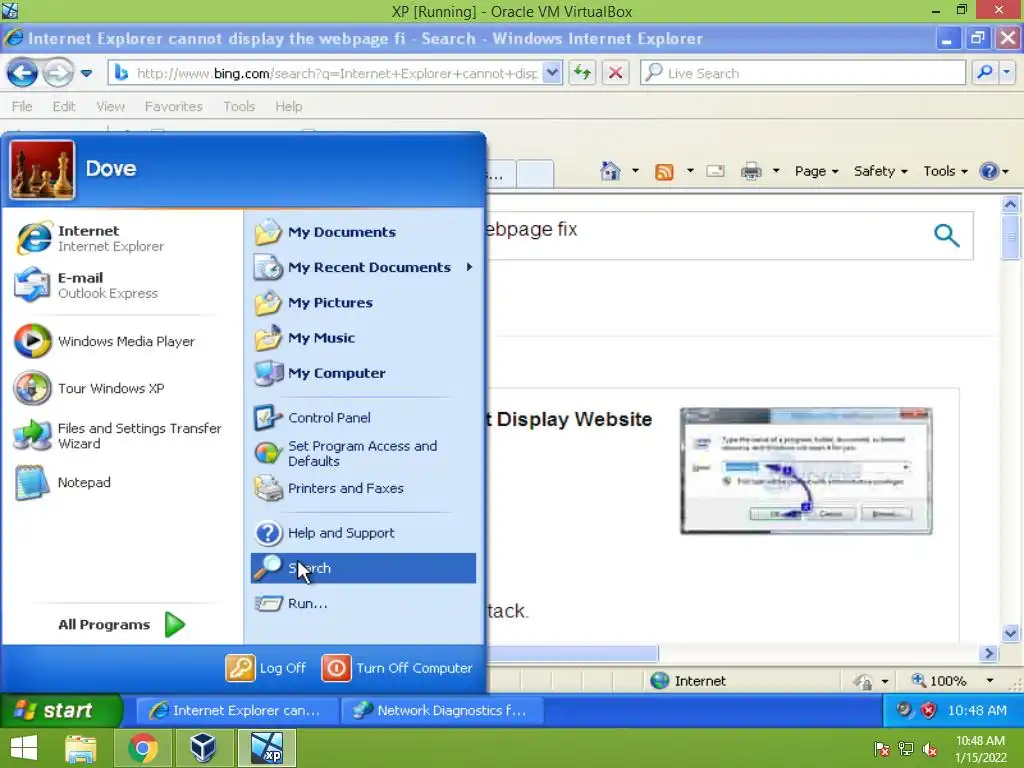1024x768 pixels.
Task: Go back in Internet Explorer
Action: (22, 73)
